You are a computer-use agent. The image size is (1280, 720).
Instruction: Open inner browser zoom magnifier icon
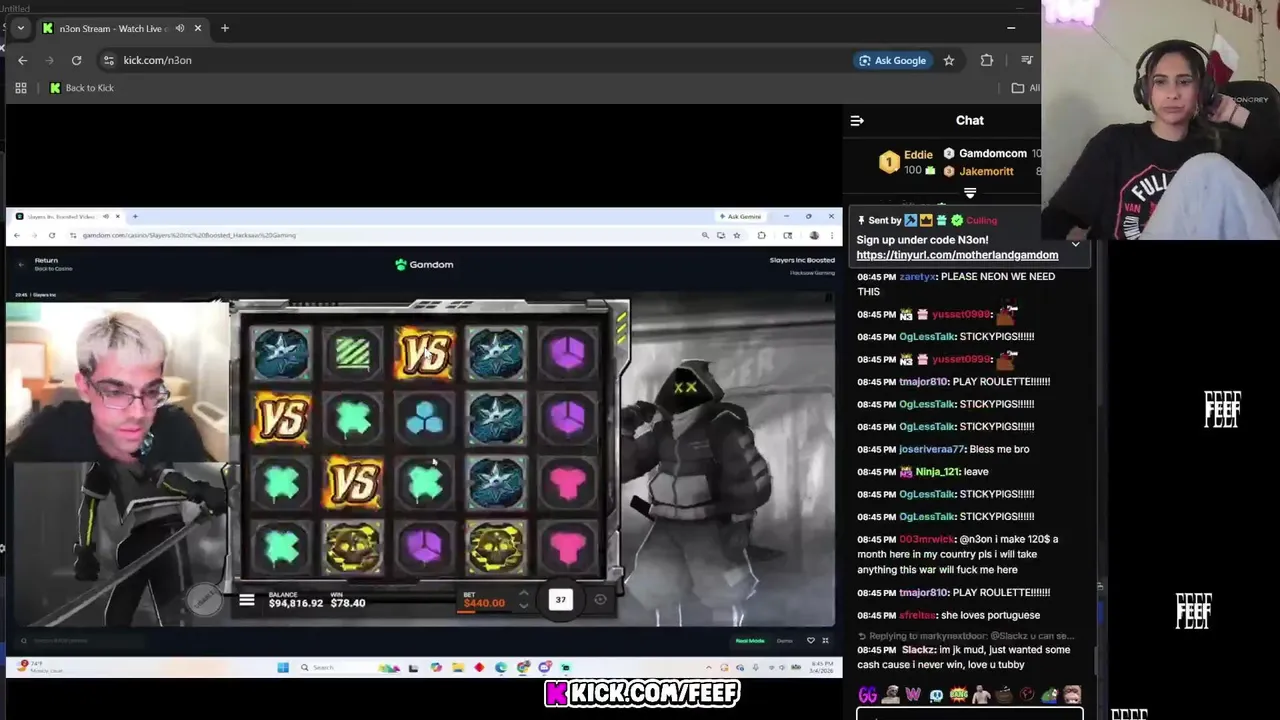(x=705, y=235)
